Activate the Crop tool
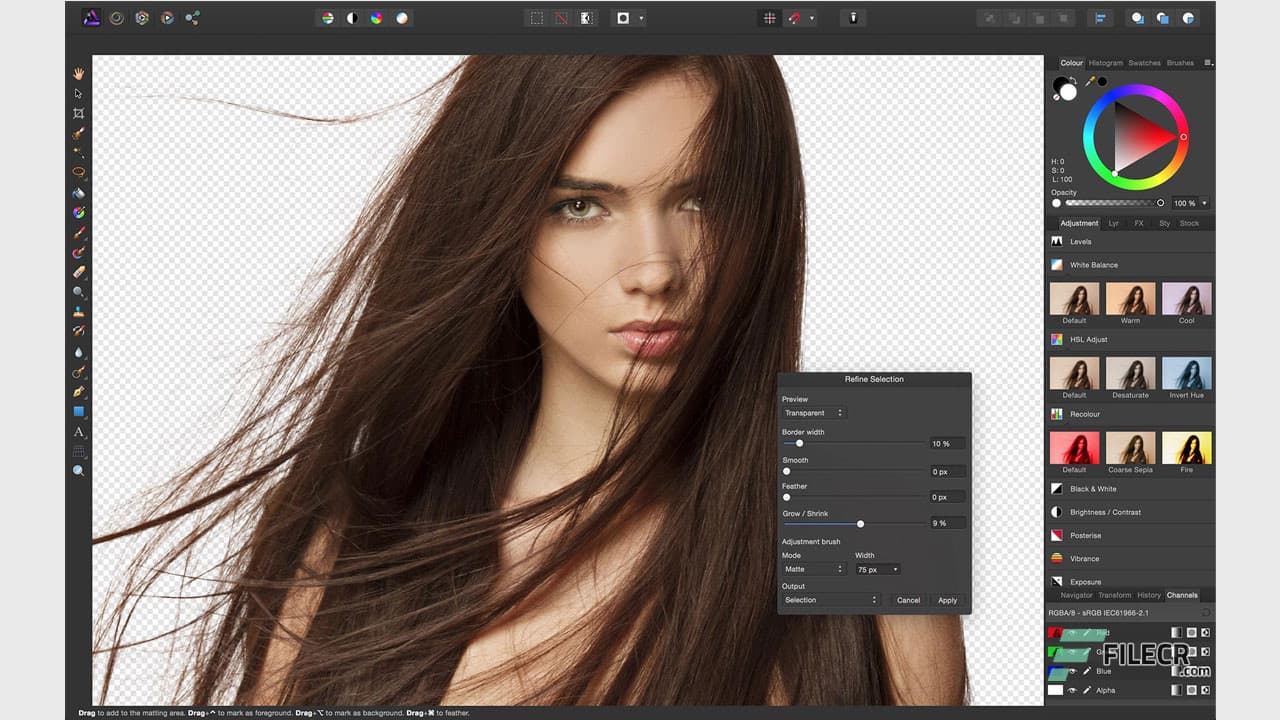 (x=78, y=112)
